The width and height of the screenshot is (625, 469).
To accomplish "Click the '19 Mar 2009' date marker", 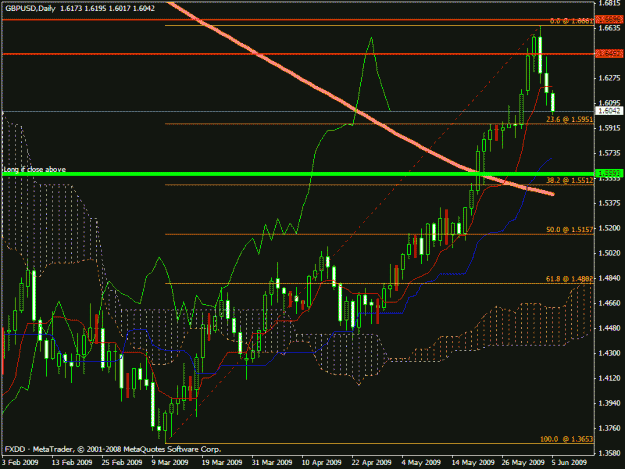I will coord(222,462).
